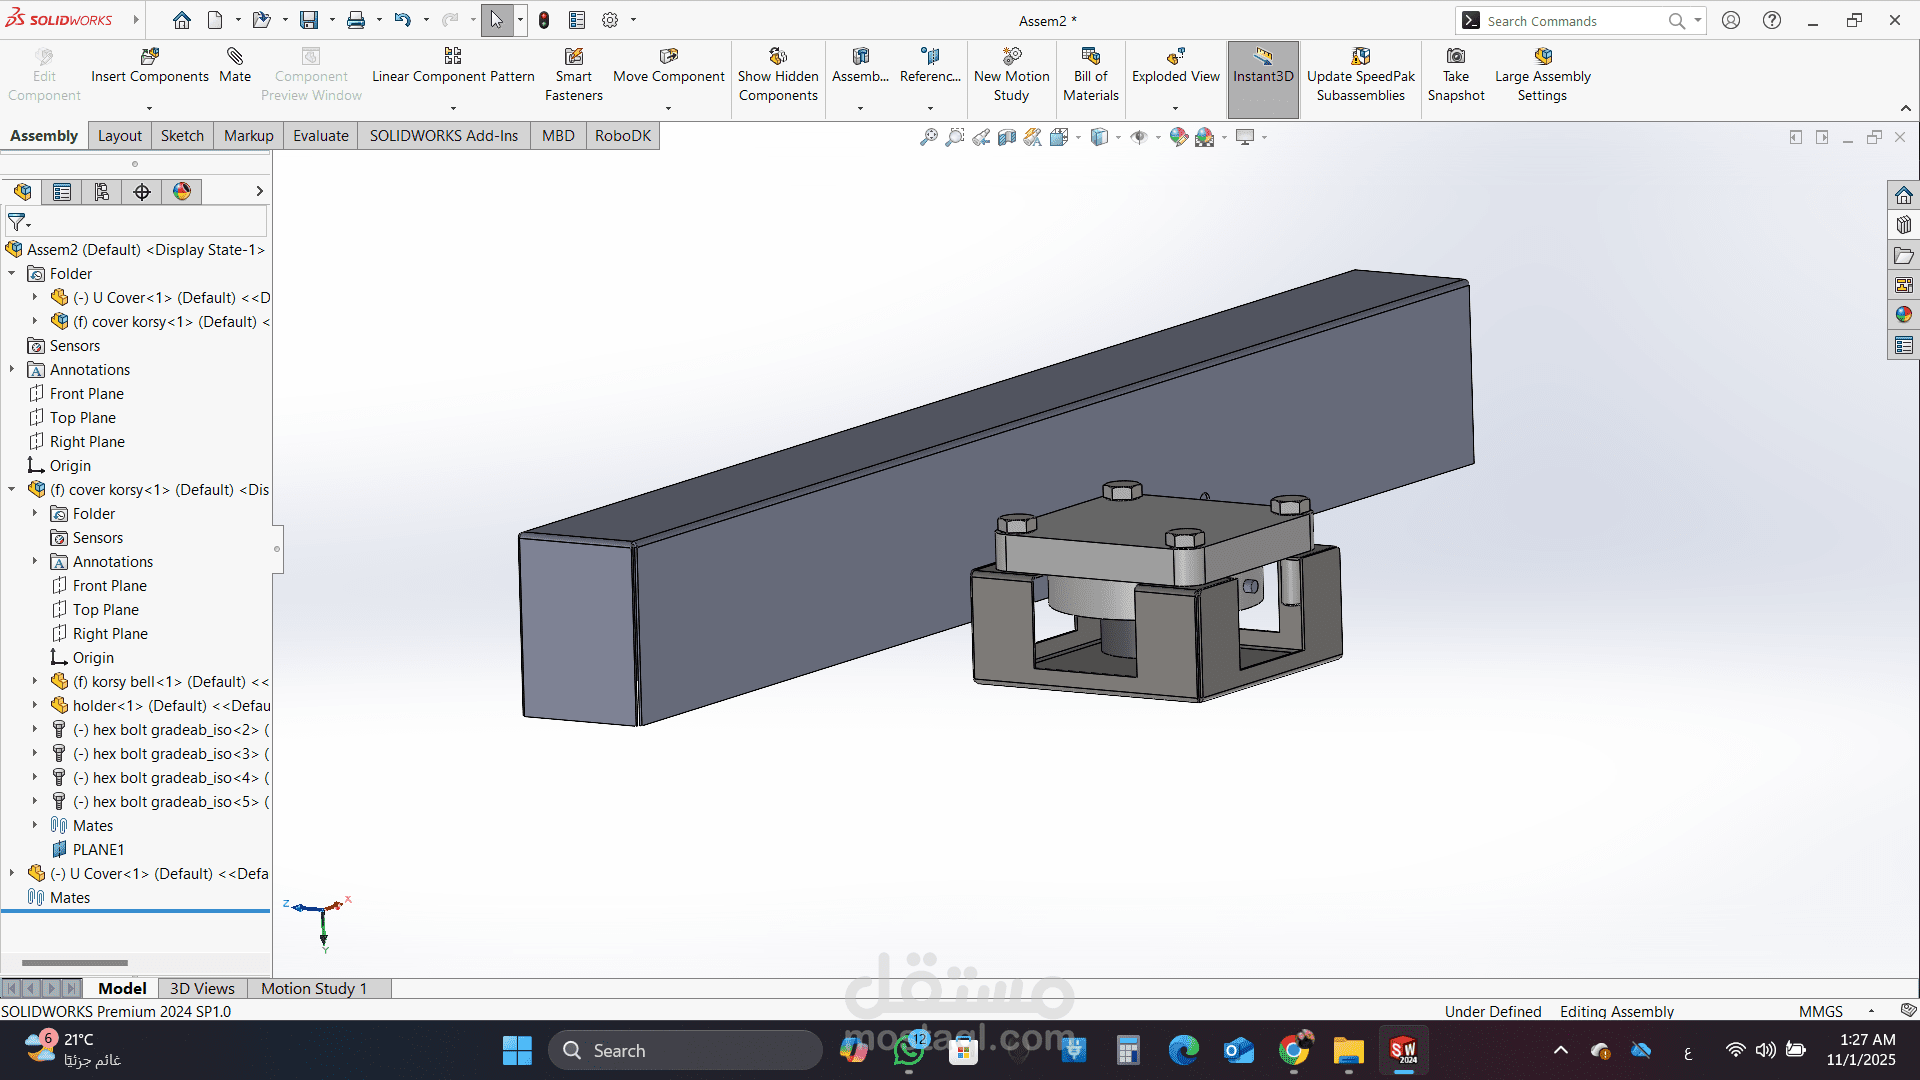
Task: Take a Snapshot of the assembly
Action: tap(1456, 74)
